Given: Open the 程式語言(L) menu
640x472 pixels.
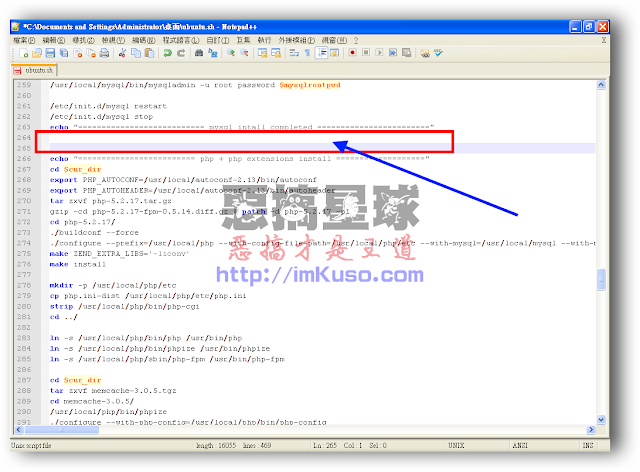Looking at the screenshot, I should pos(181,40).
